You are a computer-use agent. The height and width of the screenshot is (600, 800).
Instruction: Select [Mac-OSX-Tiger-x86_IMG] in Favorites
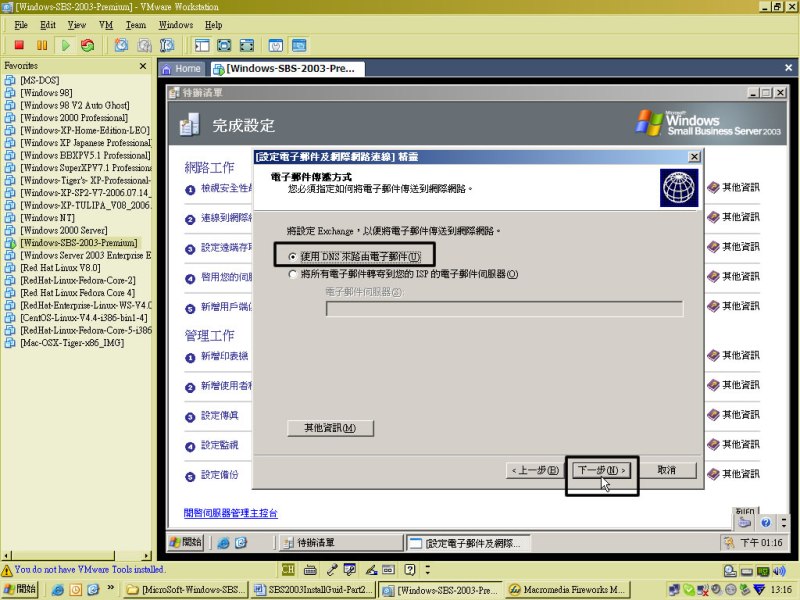(72, 343)
